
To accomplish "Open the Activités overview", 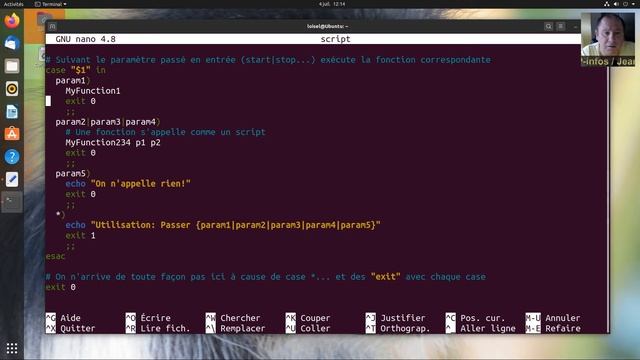I will [x=13, y=4].
